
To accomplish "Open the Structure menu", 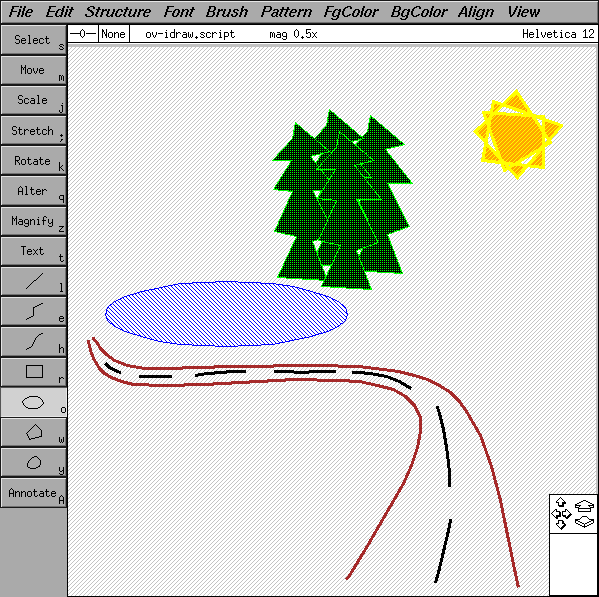I will (x=118, y=12).
